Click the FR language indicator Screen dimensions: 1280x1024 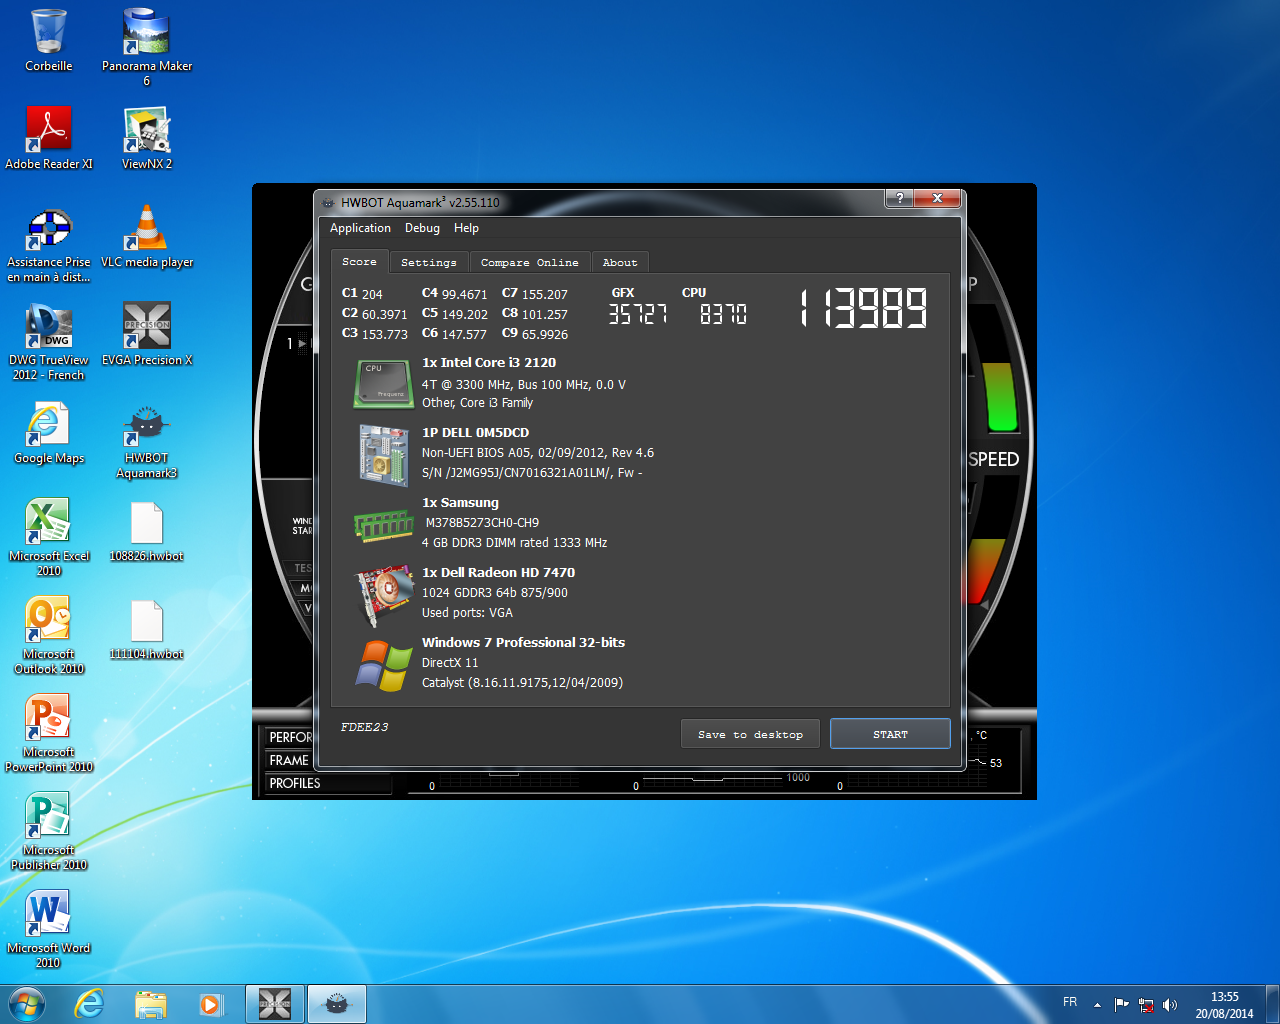tap(1070, 1002)
